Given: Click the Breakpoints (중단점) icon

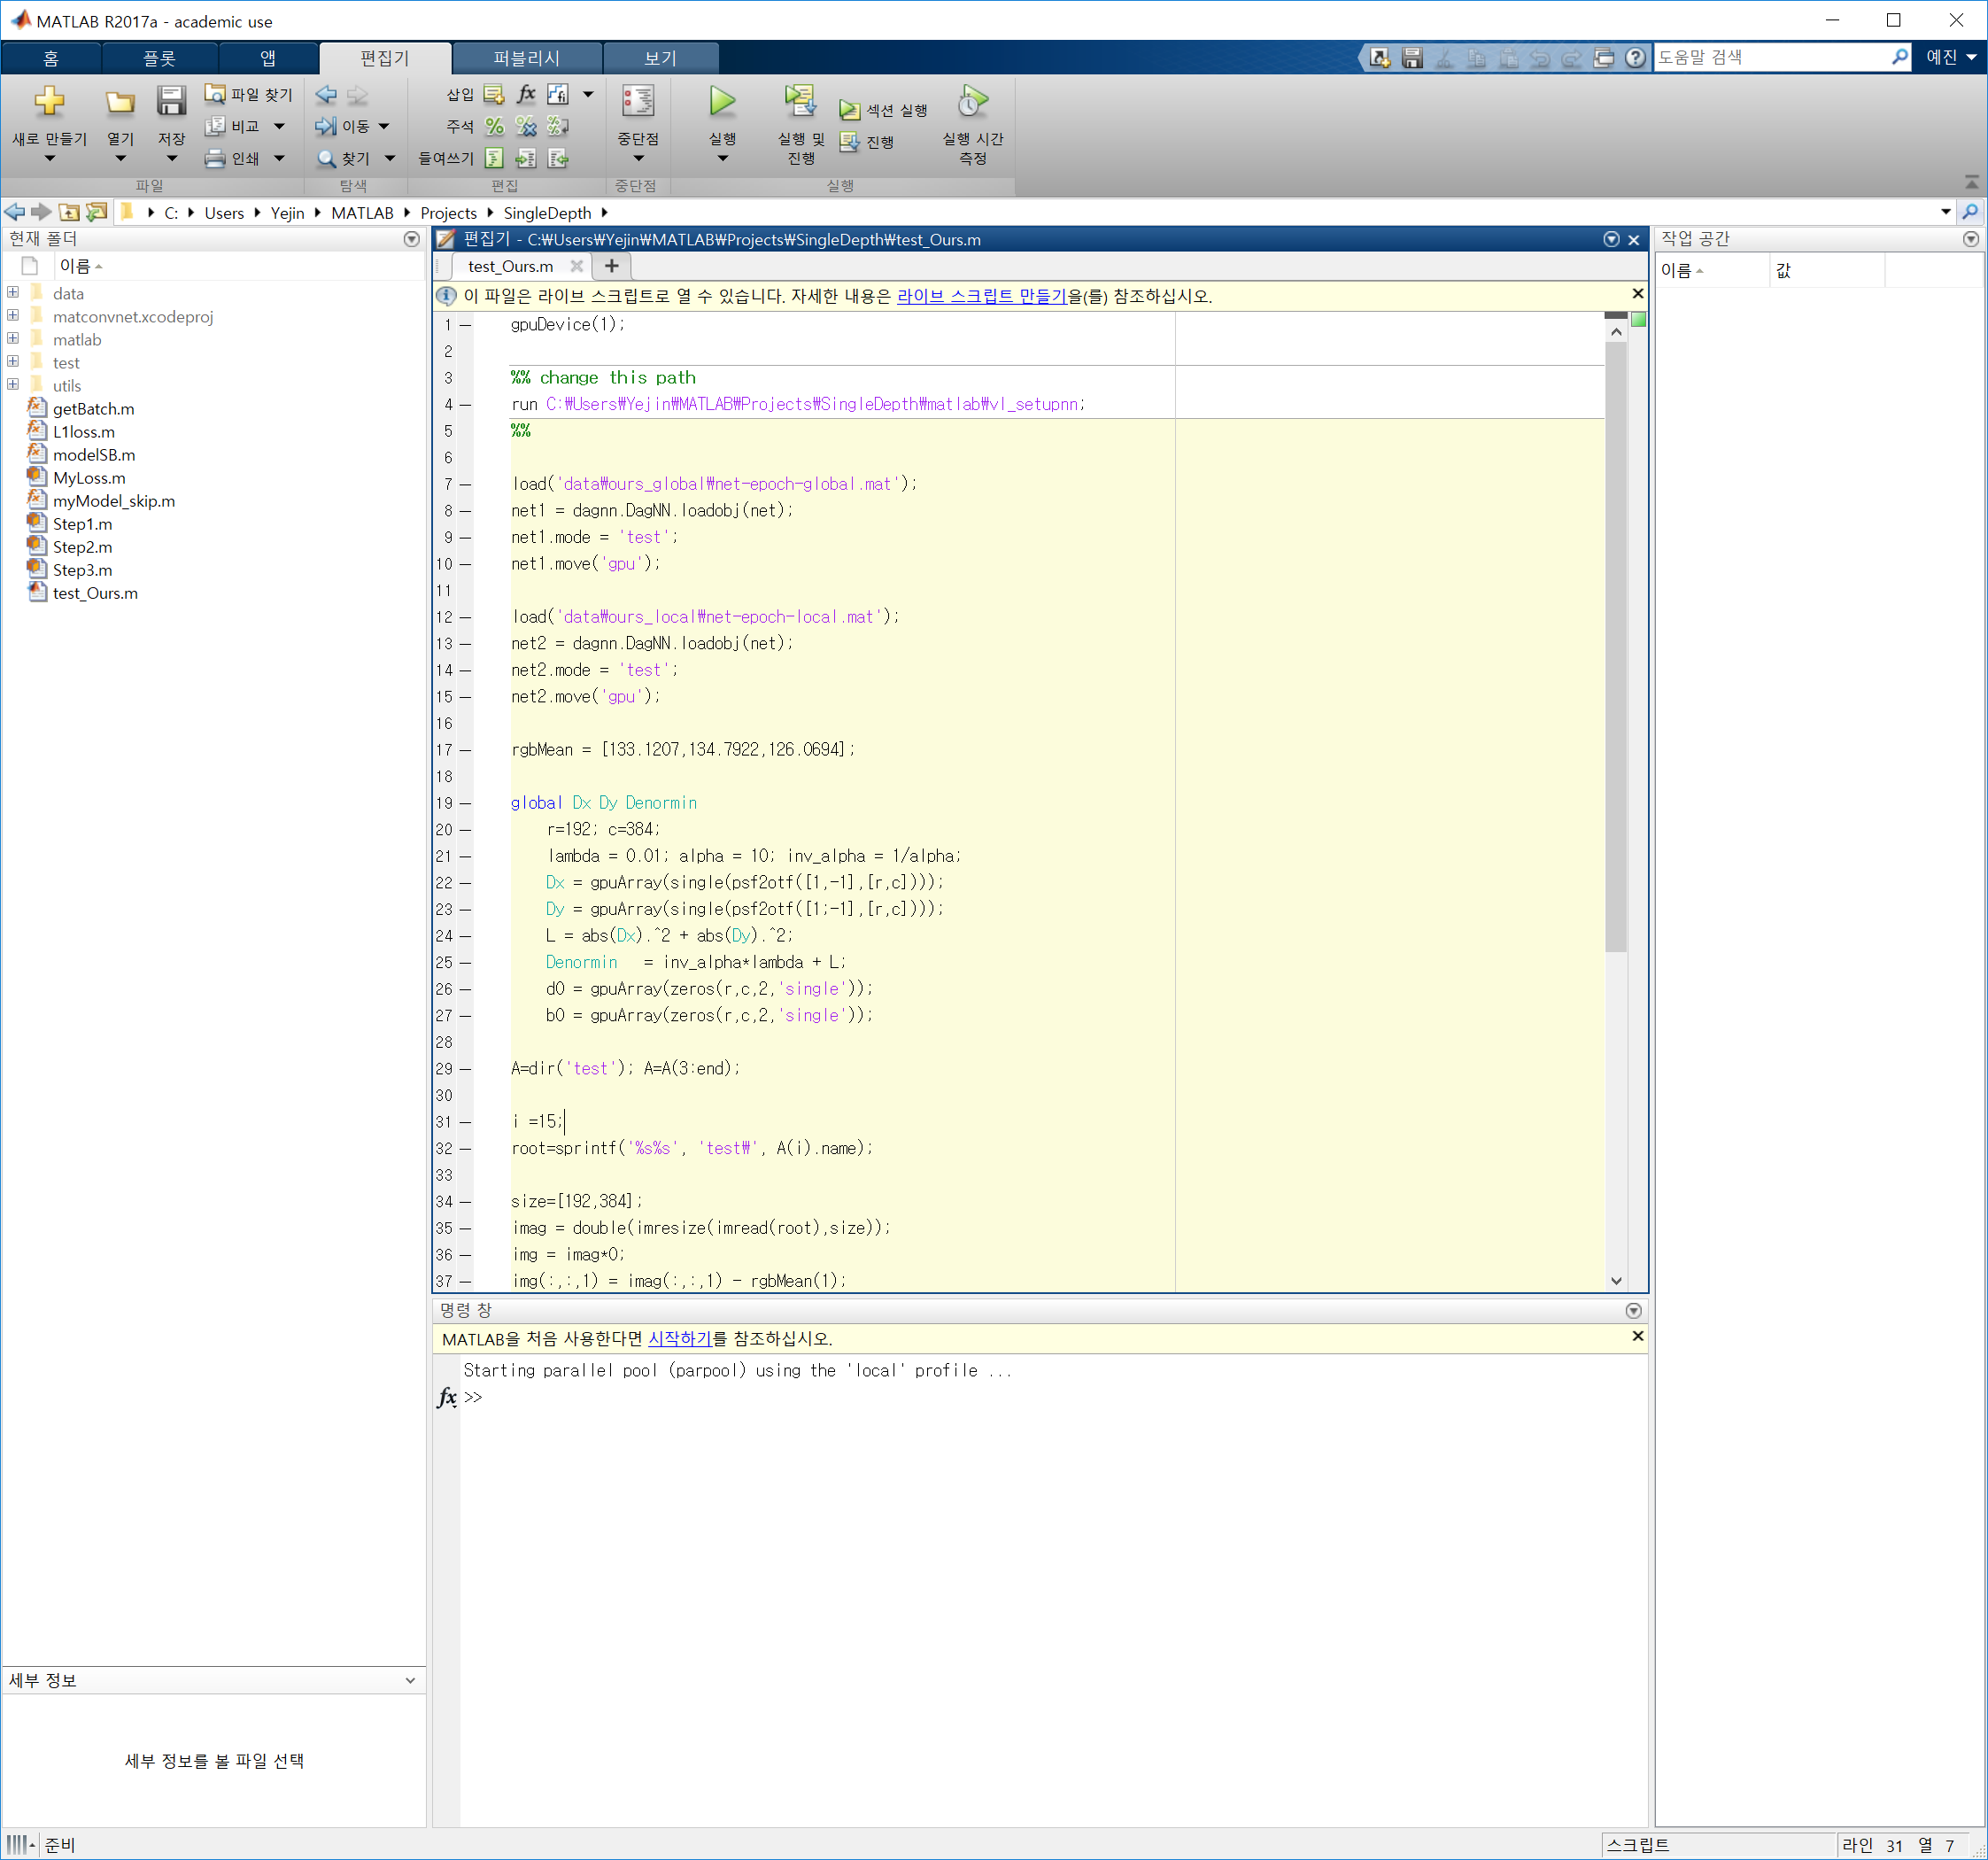Looking at the screenshot, I should point(637,102).
